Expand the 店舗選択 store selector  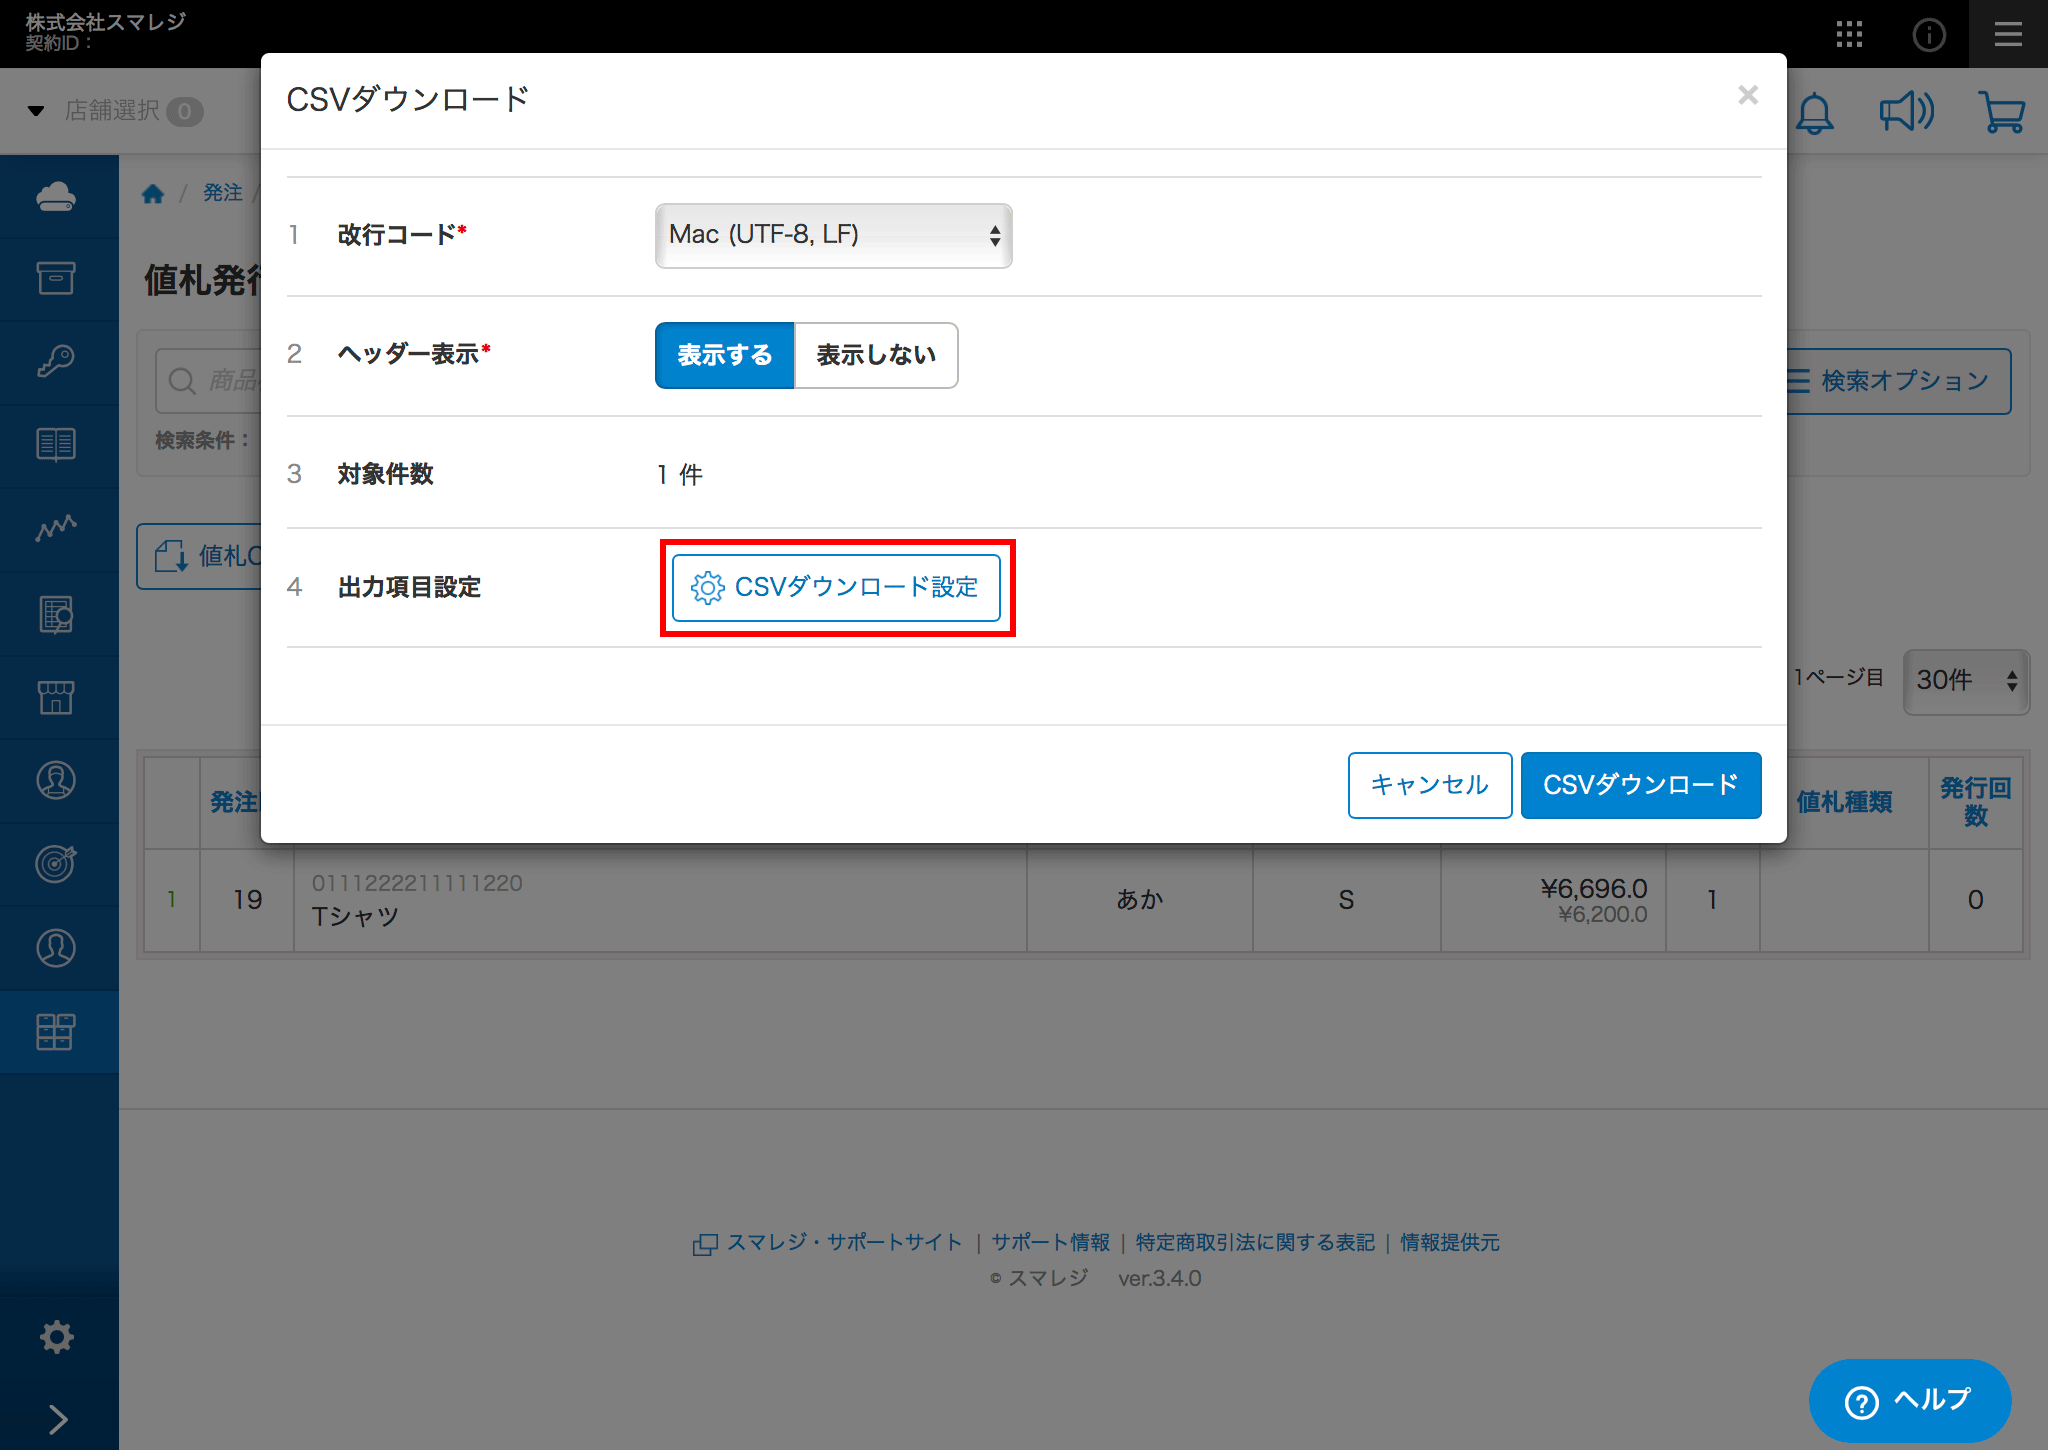click(x=114, y=110)
